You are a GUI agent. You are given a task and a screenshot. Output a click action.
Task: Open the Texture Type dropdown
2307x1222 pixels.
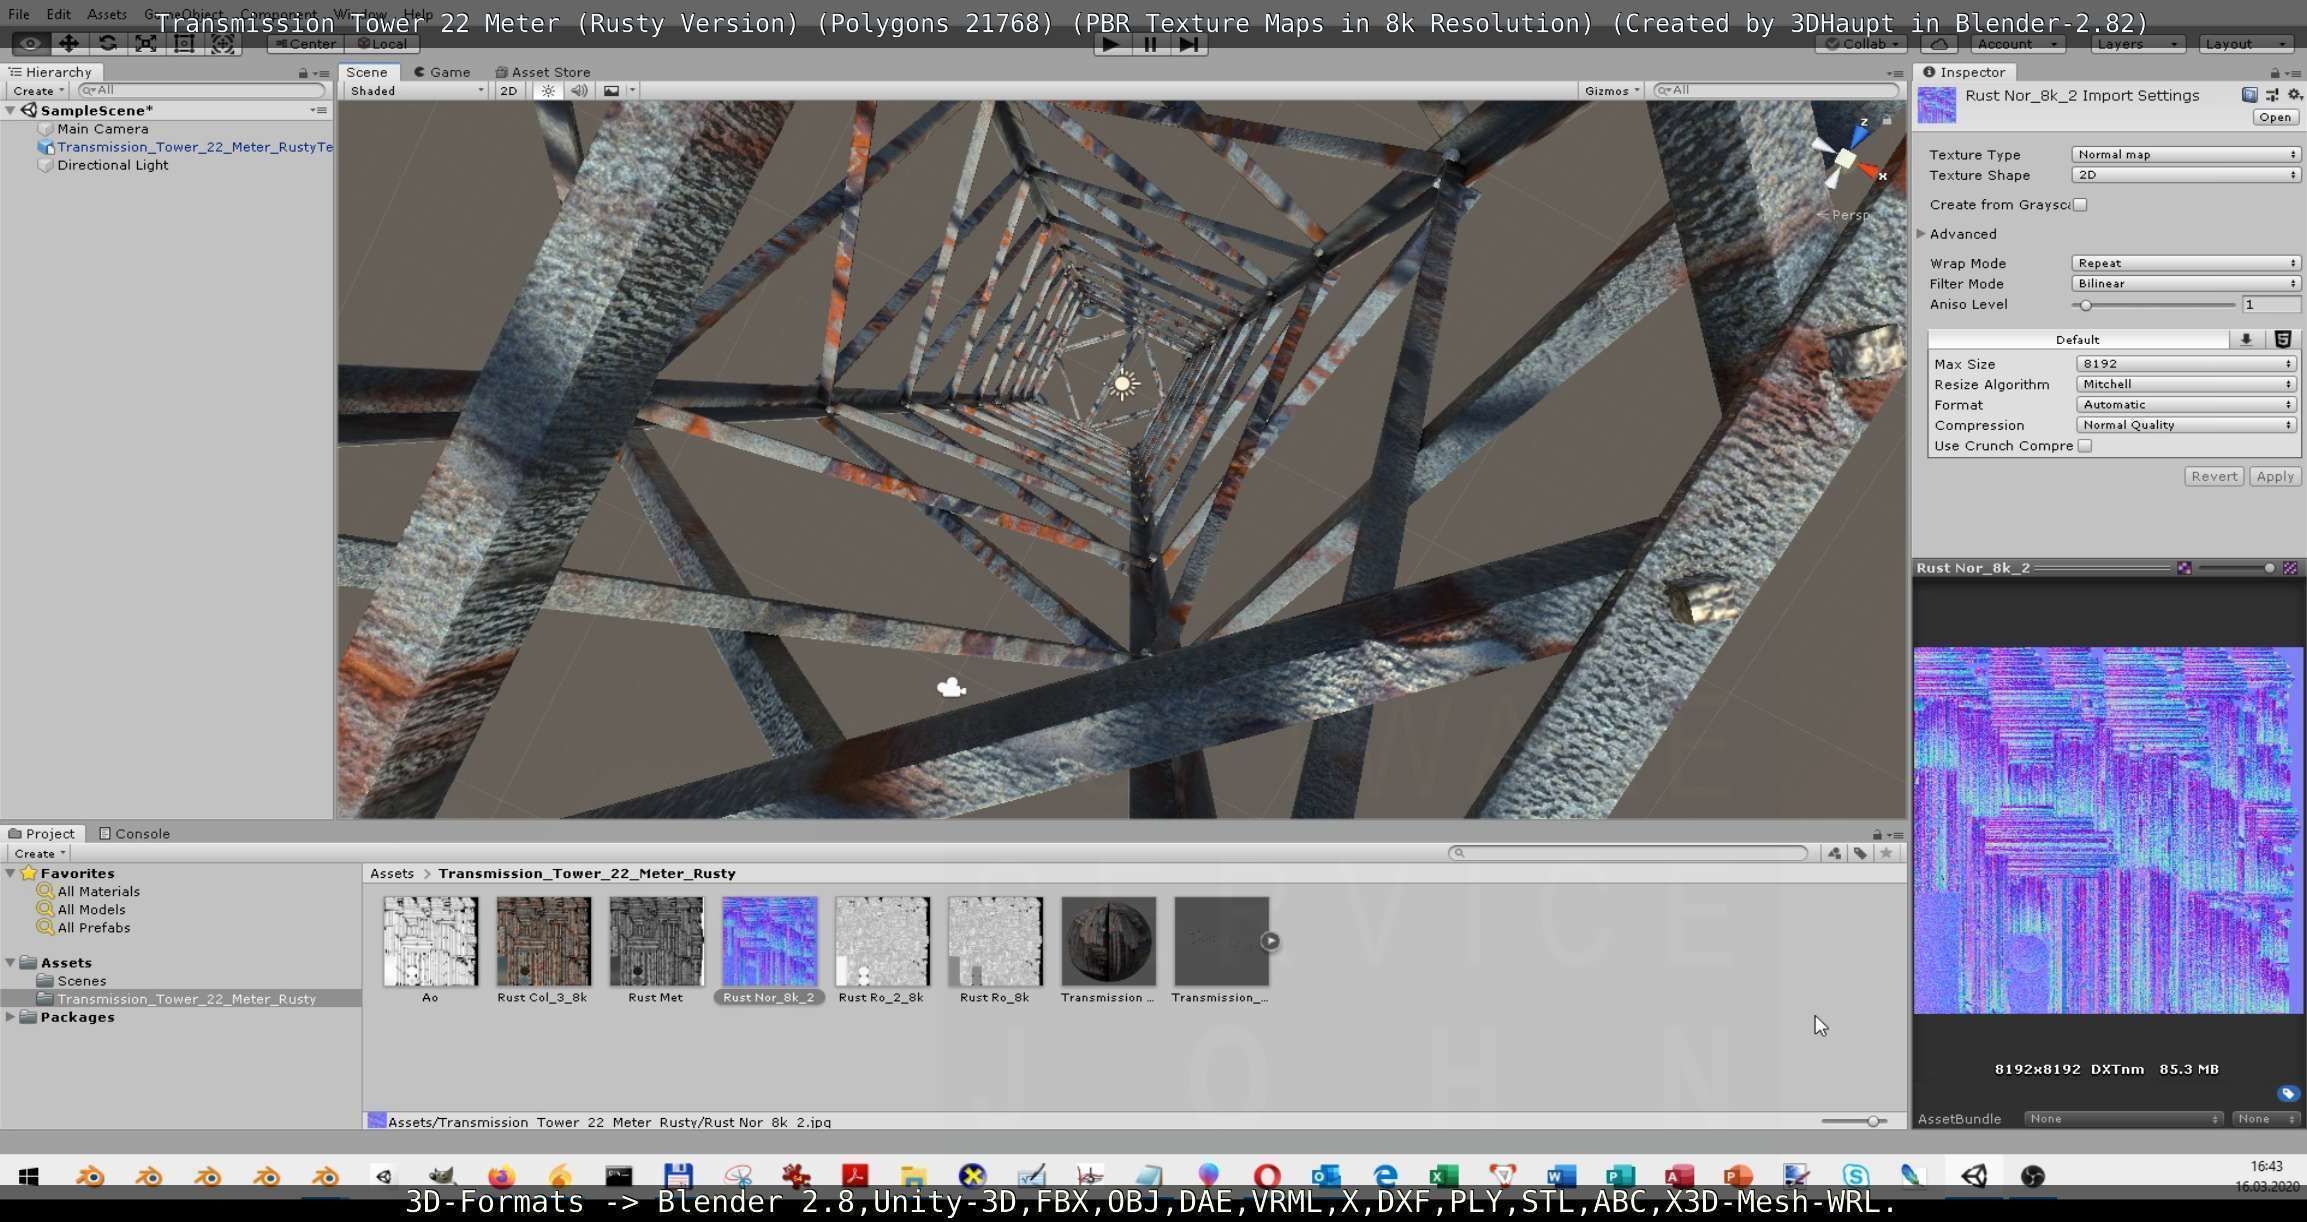pos(2186,155)
